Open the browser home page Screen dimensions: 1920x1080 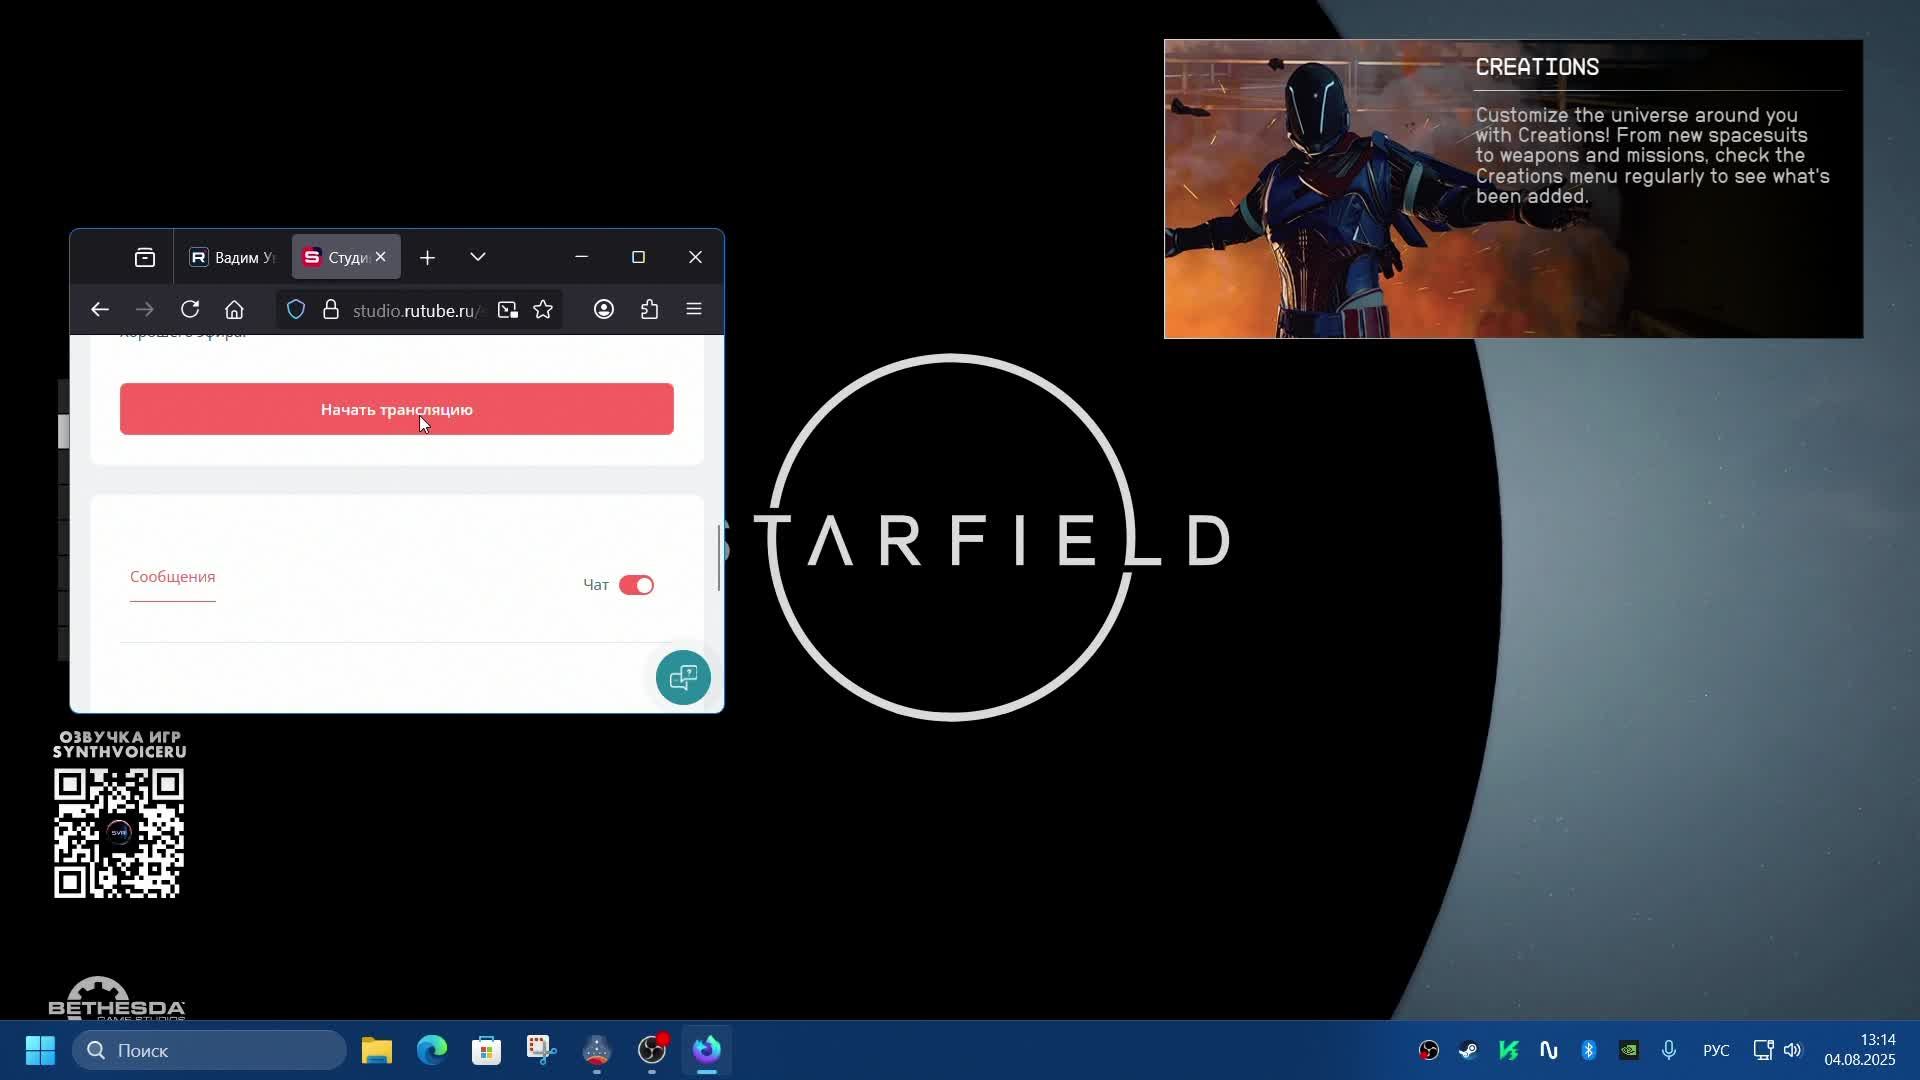(234, 310)
